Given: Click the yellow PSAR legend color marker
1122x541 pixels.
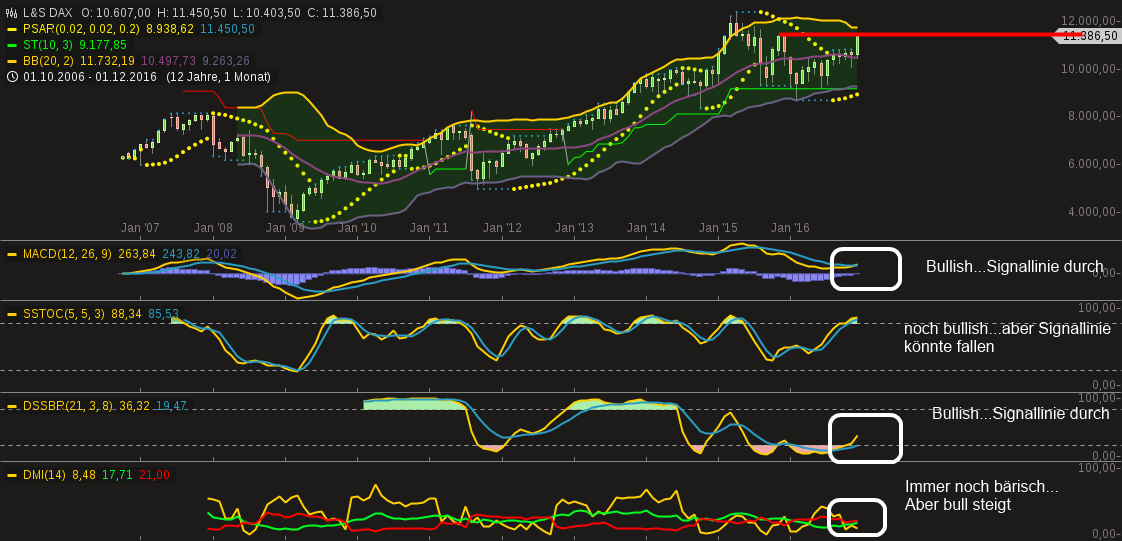Looking at the screenshot, I should tap(11, 29).
